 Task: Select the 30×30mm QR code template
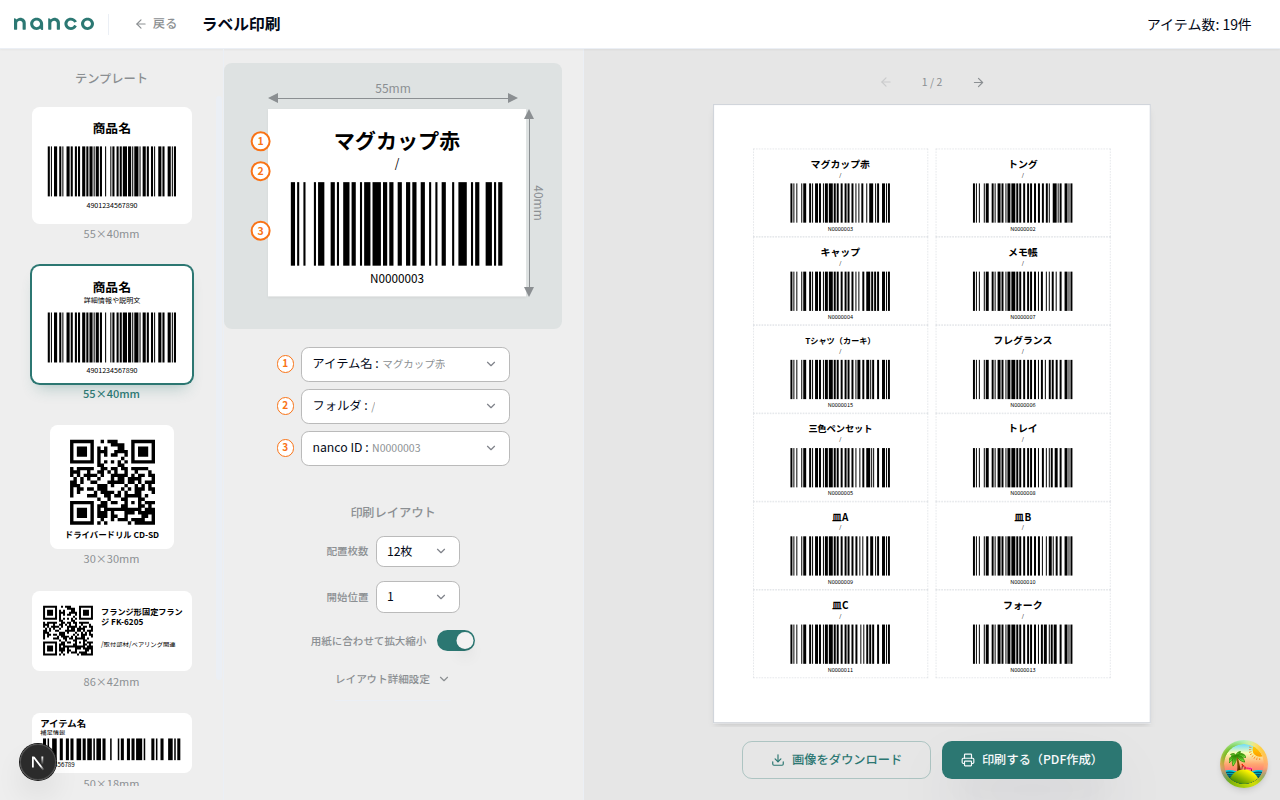112,486
